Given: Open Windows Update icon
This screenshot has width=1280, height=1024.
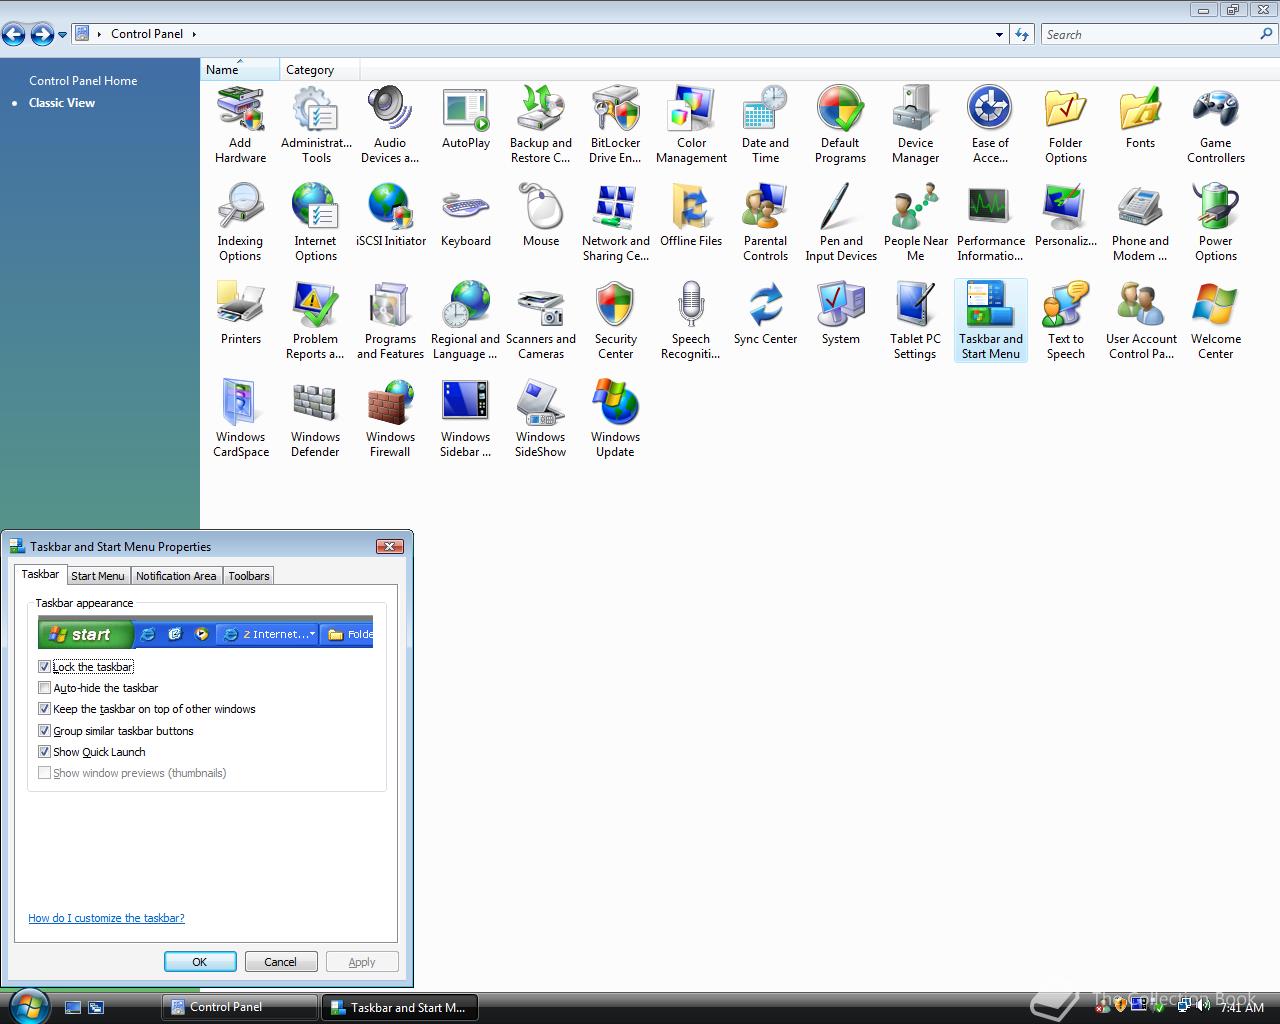Looking at the screenshot, I should pyautogui.click(x=615, y=419).
